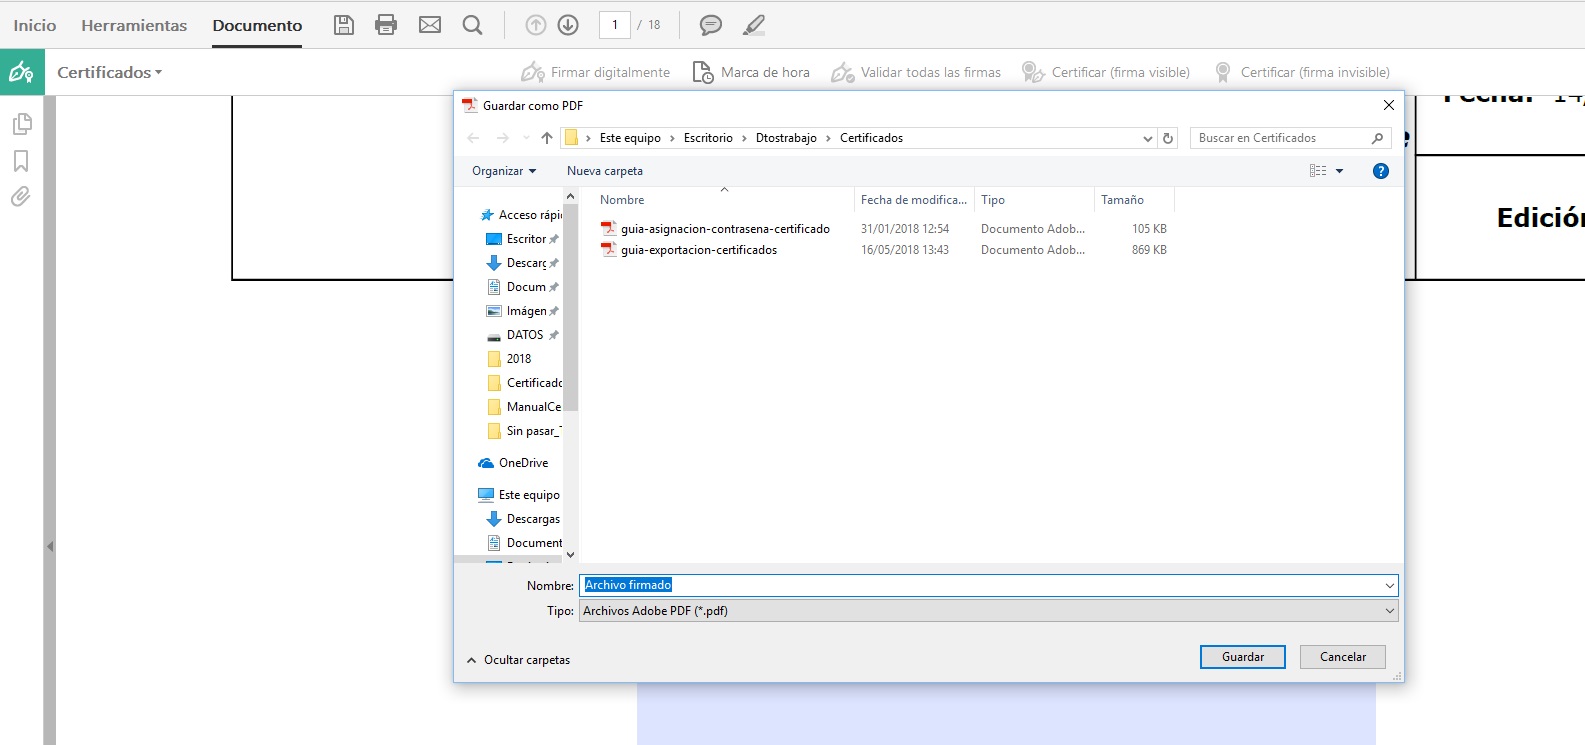This screenshot has width=1585, height=745.
Task: Click the Marca de hora tool
Action: point(751,72)
